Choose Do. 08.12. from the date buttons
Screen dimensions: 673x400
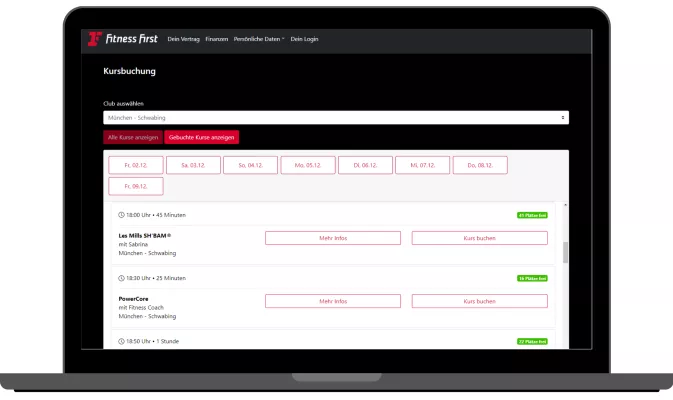pyautogui.click(x=480, y=165)
